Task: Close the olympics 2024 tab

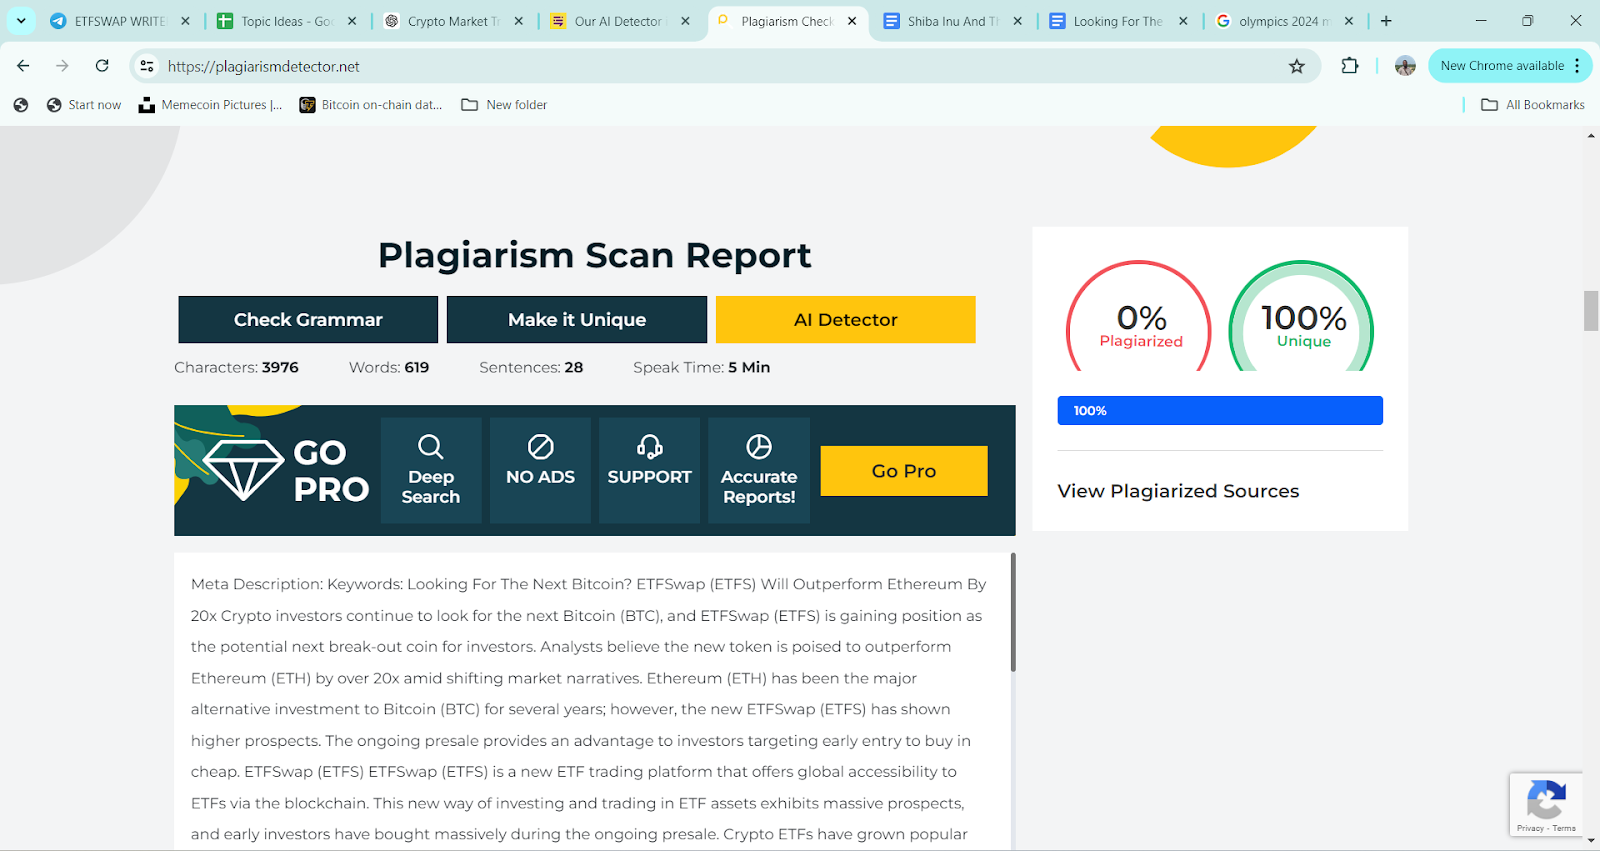Action: 1349,21
